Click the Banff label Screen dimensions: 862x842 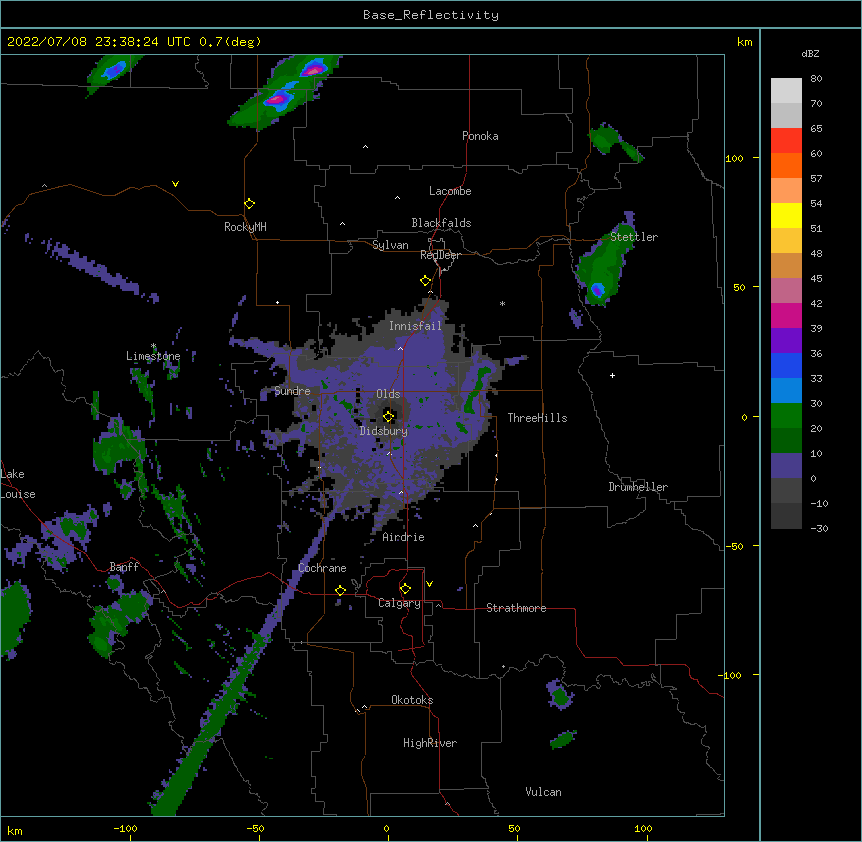click(x=124, y=567)
